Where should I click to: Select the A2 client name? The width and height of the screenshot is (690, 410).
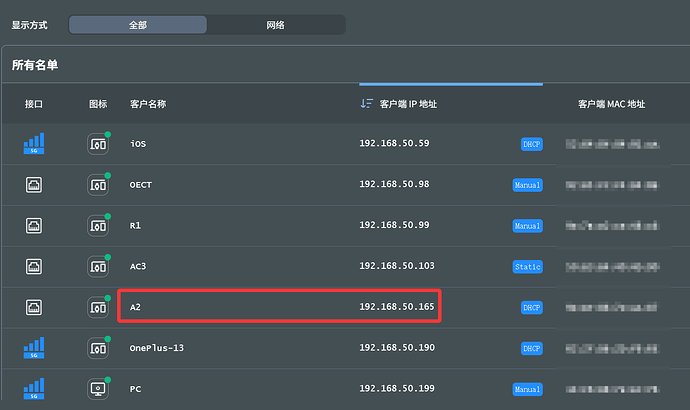tap(137, 306)
